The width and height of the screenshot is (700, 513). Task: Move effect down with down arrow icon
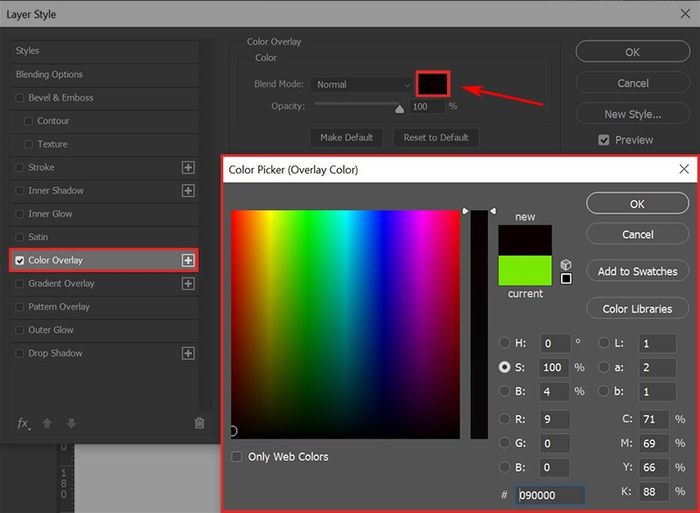coord(71,423)
